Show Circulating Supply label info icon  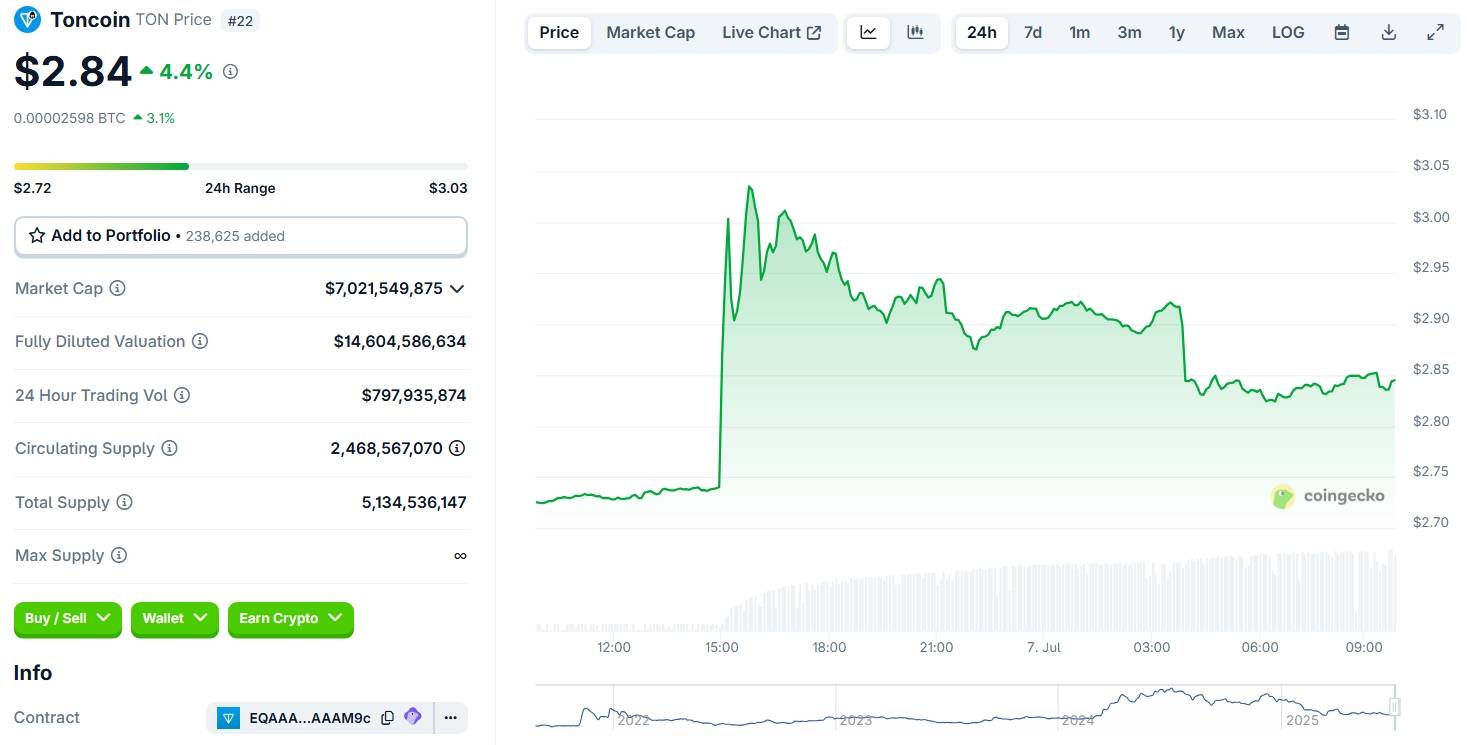[x=169, y=448]
